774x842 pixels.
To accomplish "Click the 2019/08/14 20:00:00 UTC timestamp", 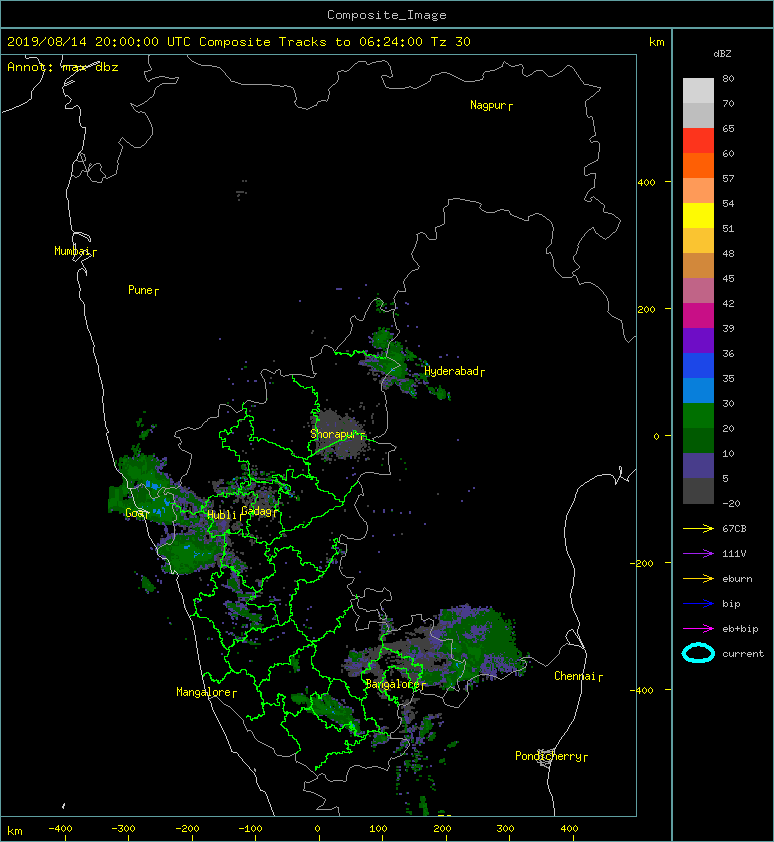I will (x=99, y=42).
